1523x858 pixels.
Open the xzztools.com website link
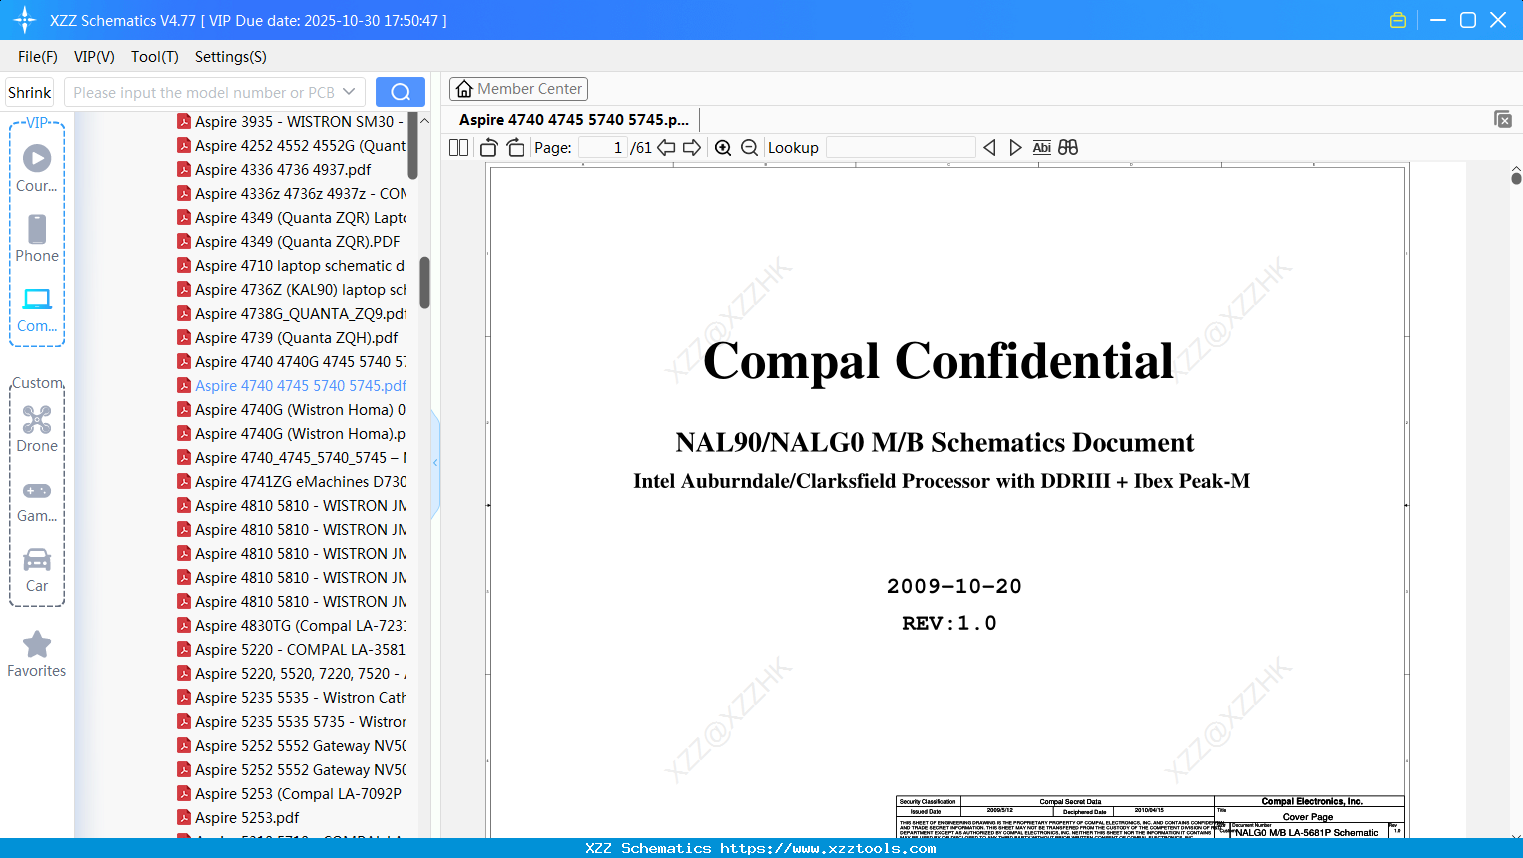828,849
